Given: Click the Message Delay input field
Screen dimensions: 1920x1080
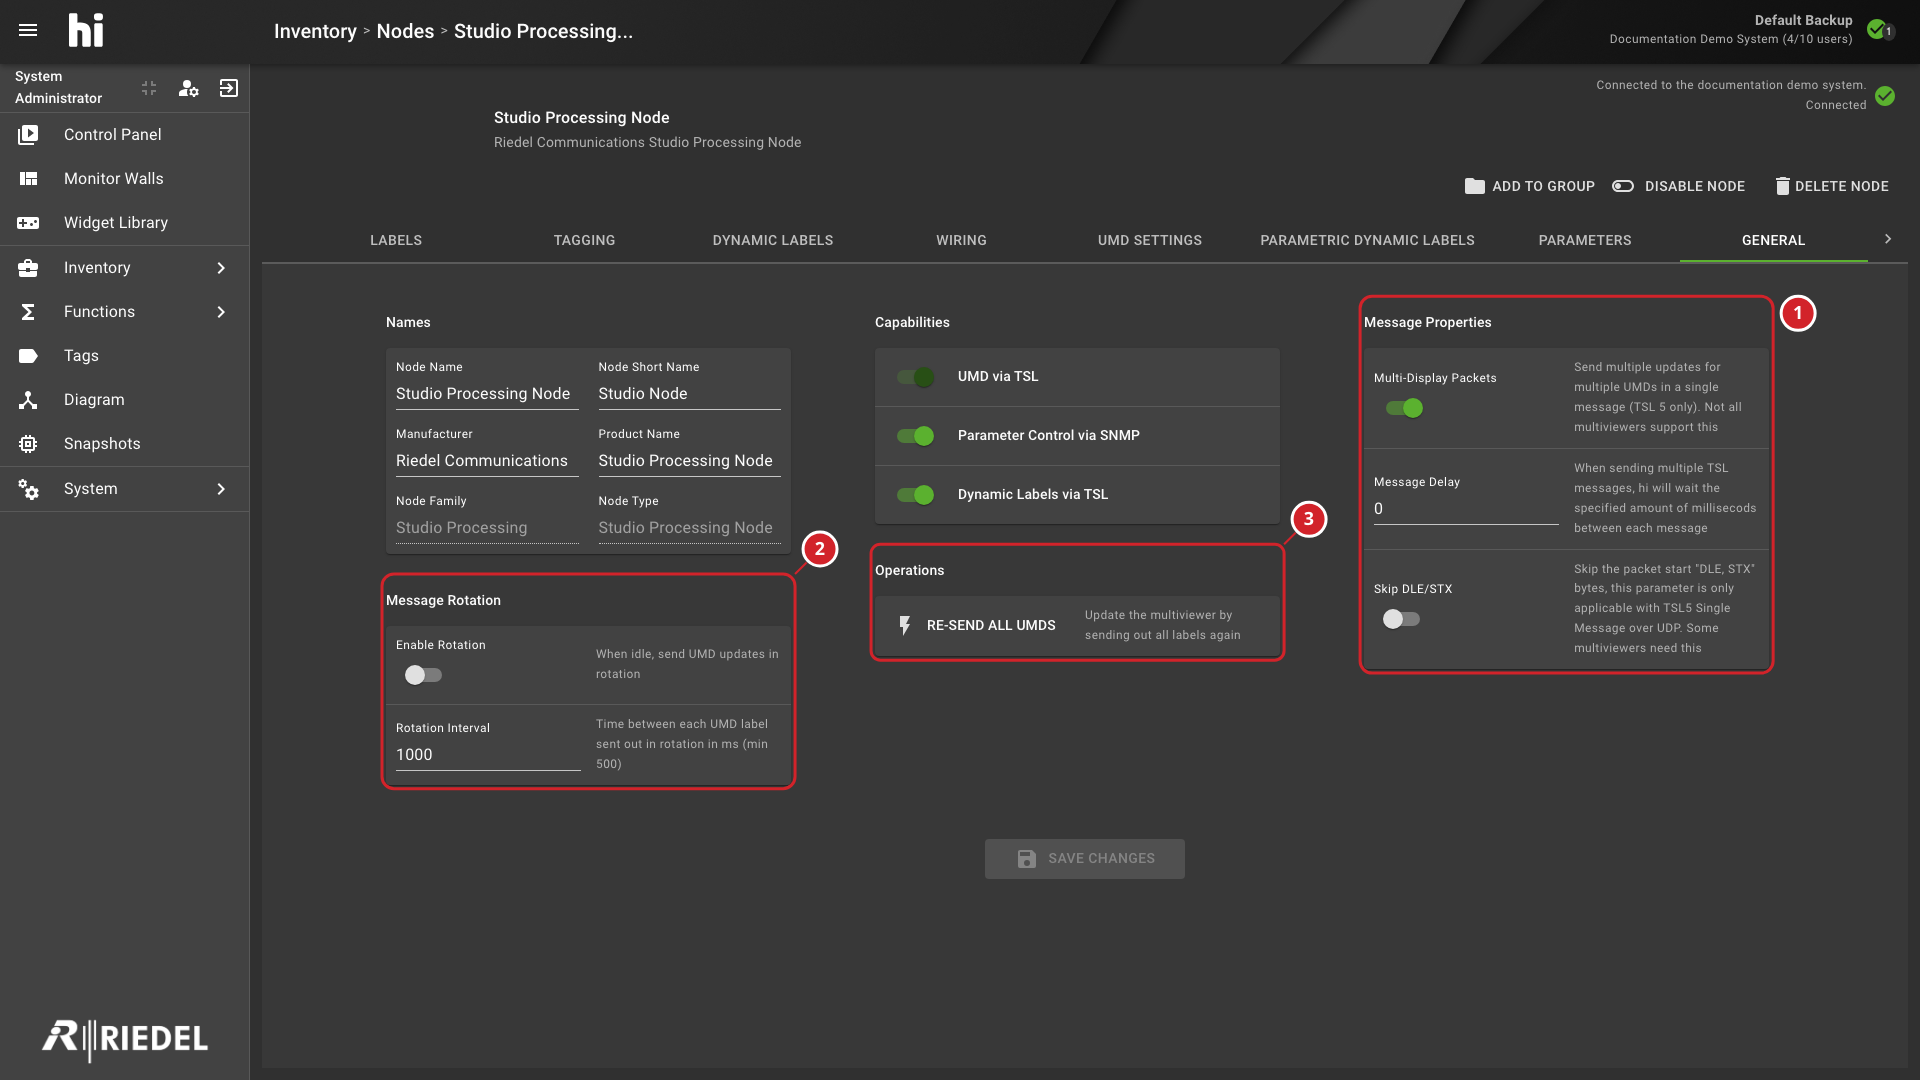Looking at the screenshot, I should pos(1466,508).
